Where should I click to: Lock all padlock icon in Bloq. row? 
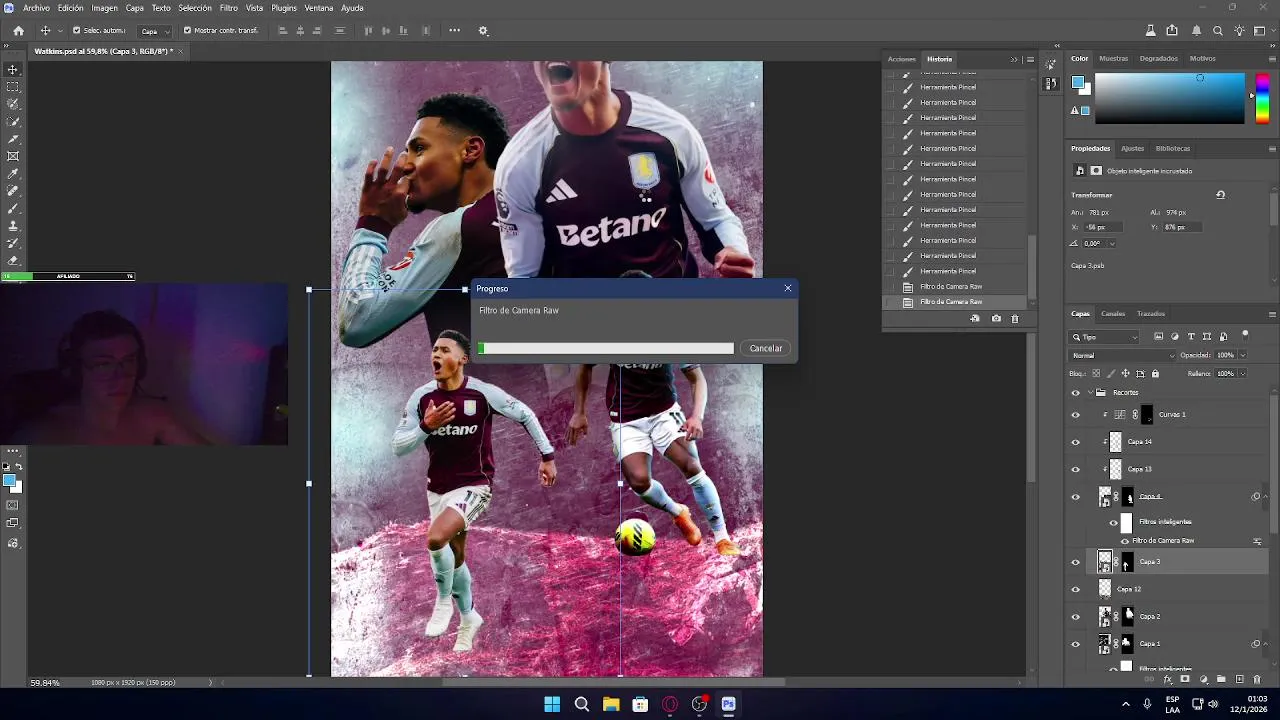[x=1155, y=373]
